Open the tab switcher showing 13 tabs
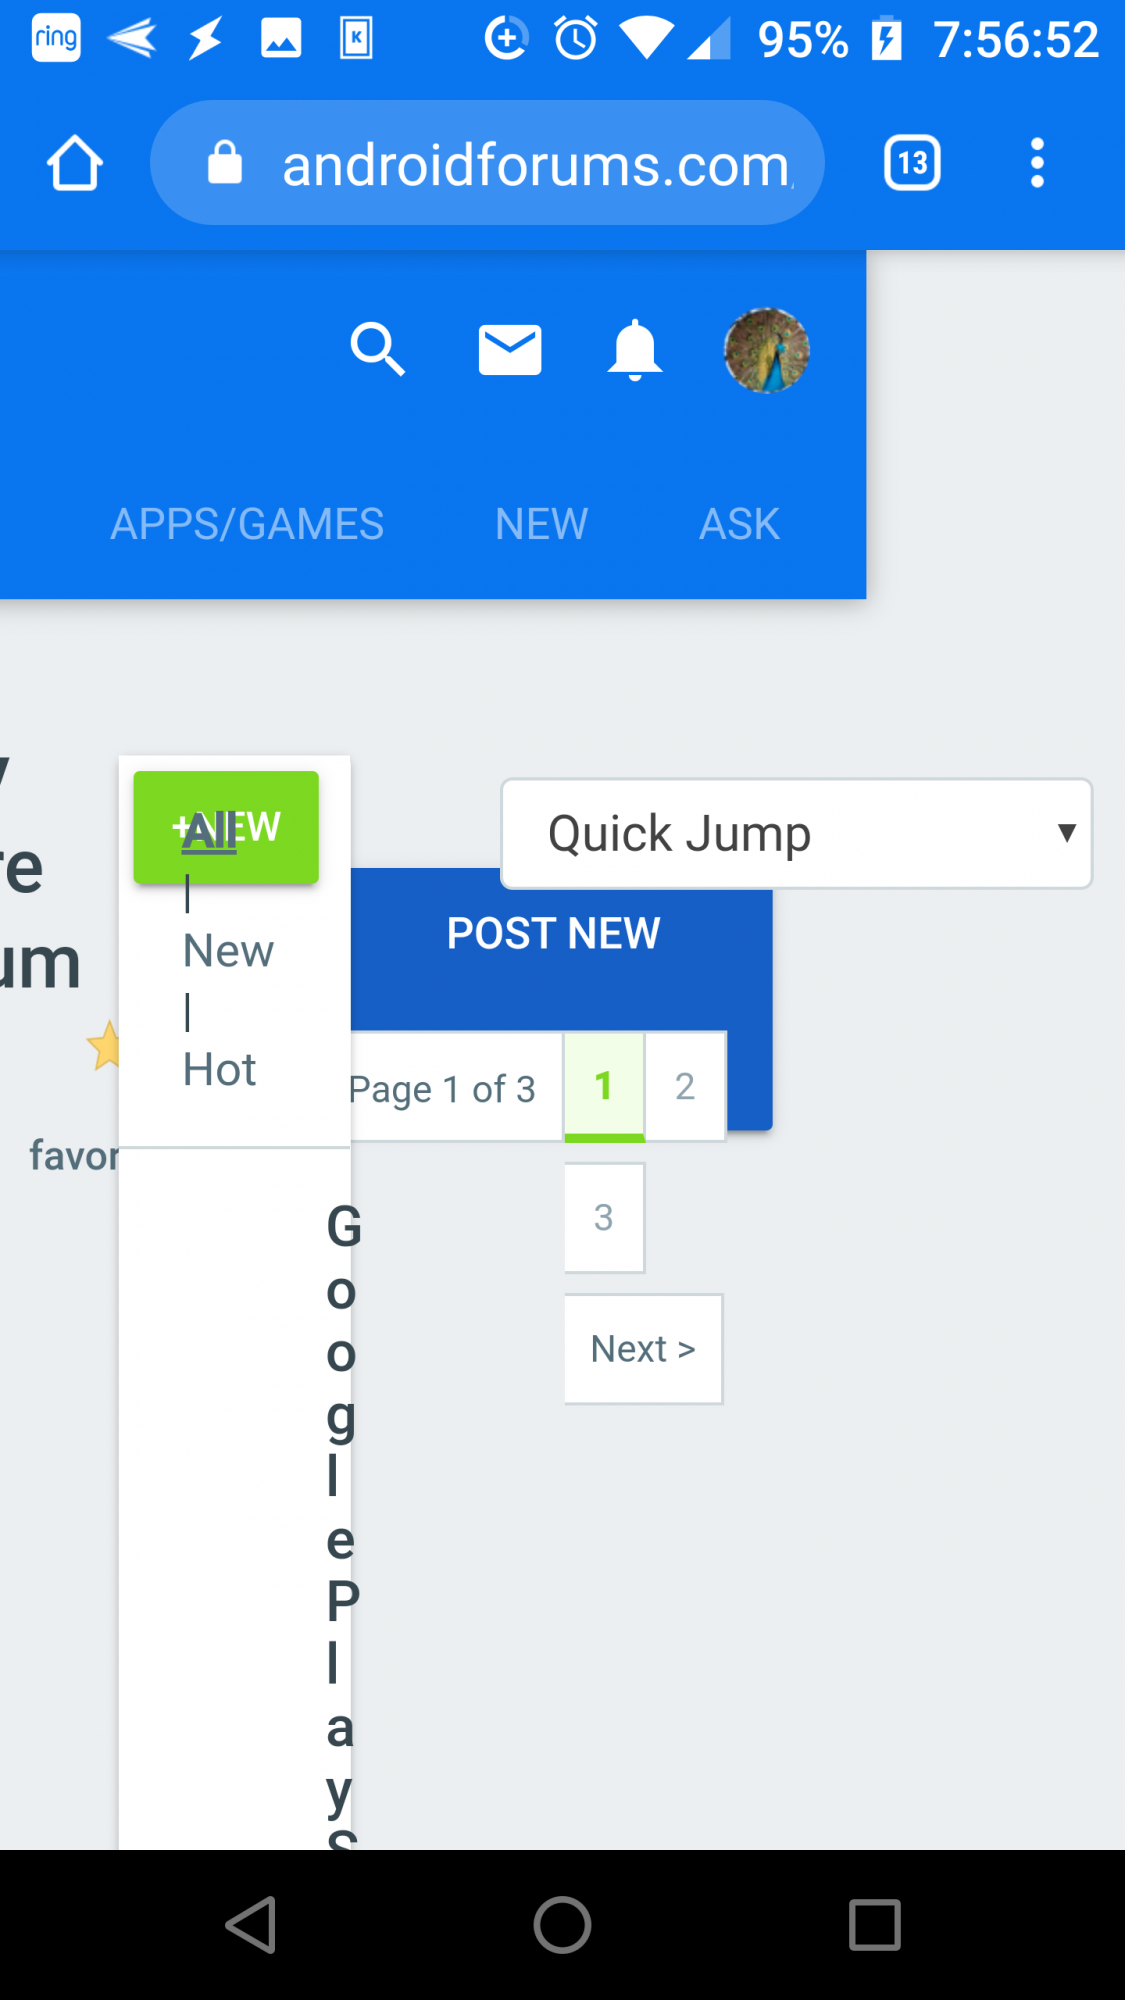Image resolution: width=1125 pixels, height=2000 pixels. tap(912, 163)
